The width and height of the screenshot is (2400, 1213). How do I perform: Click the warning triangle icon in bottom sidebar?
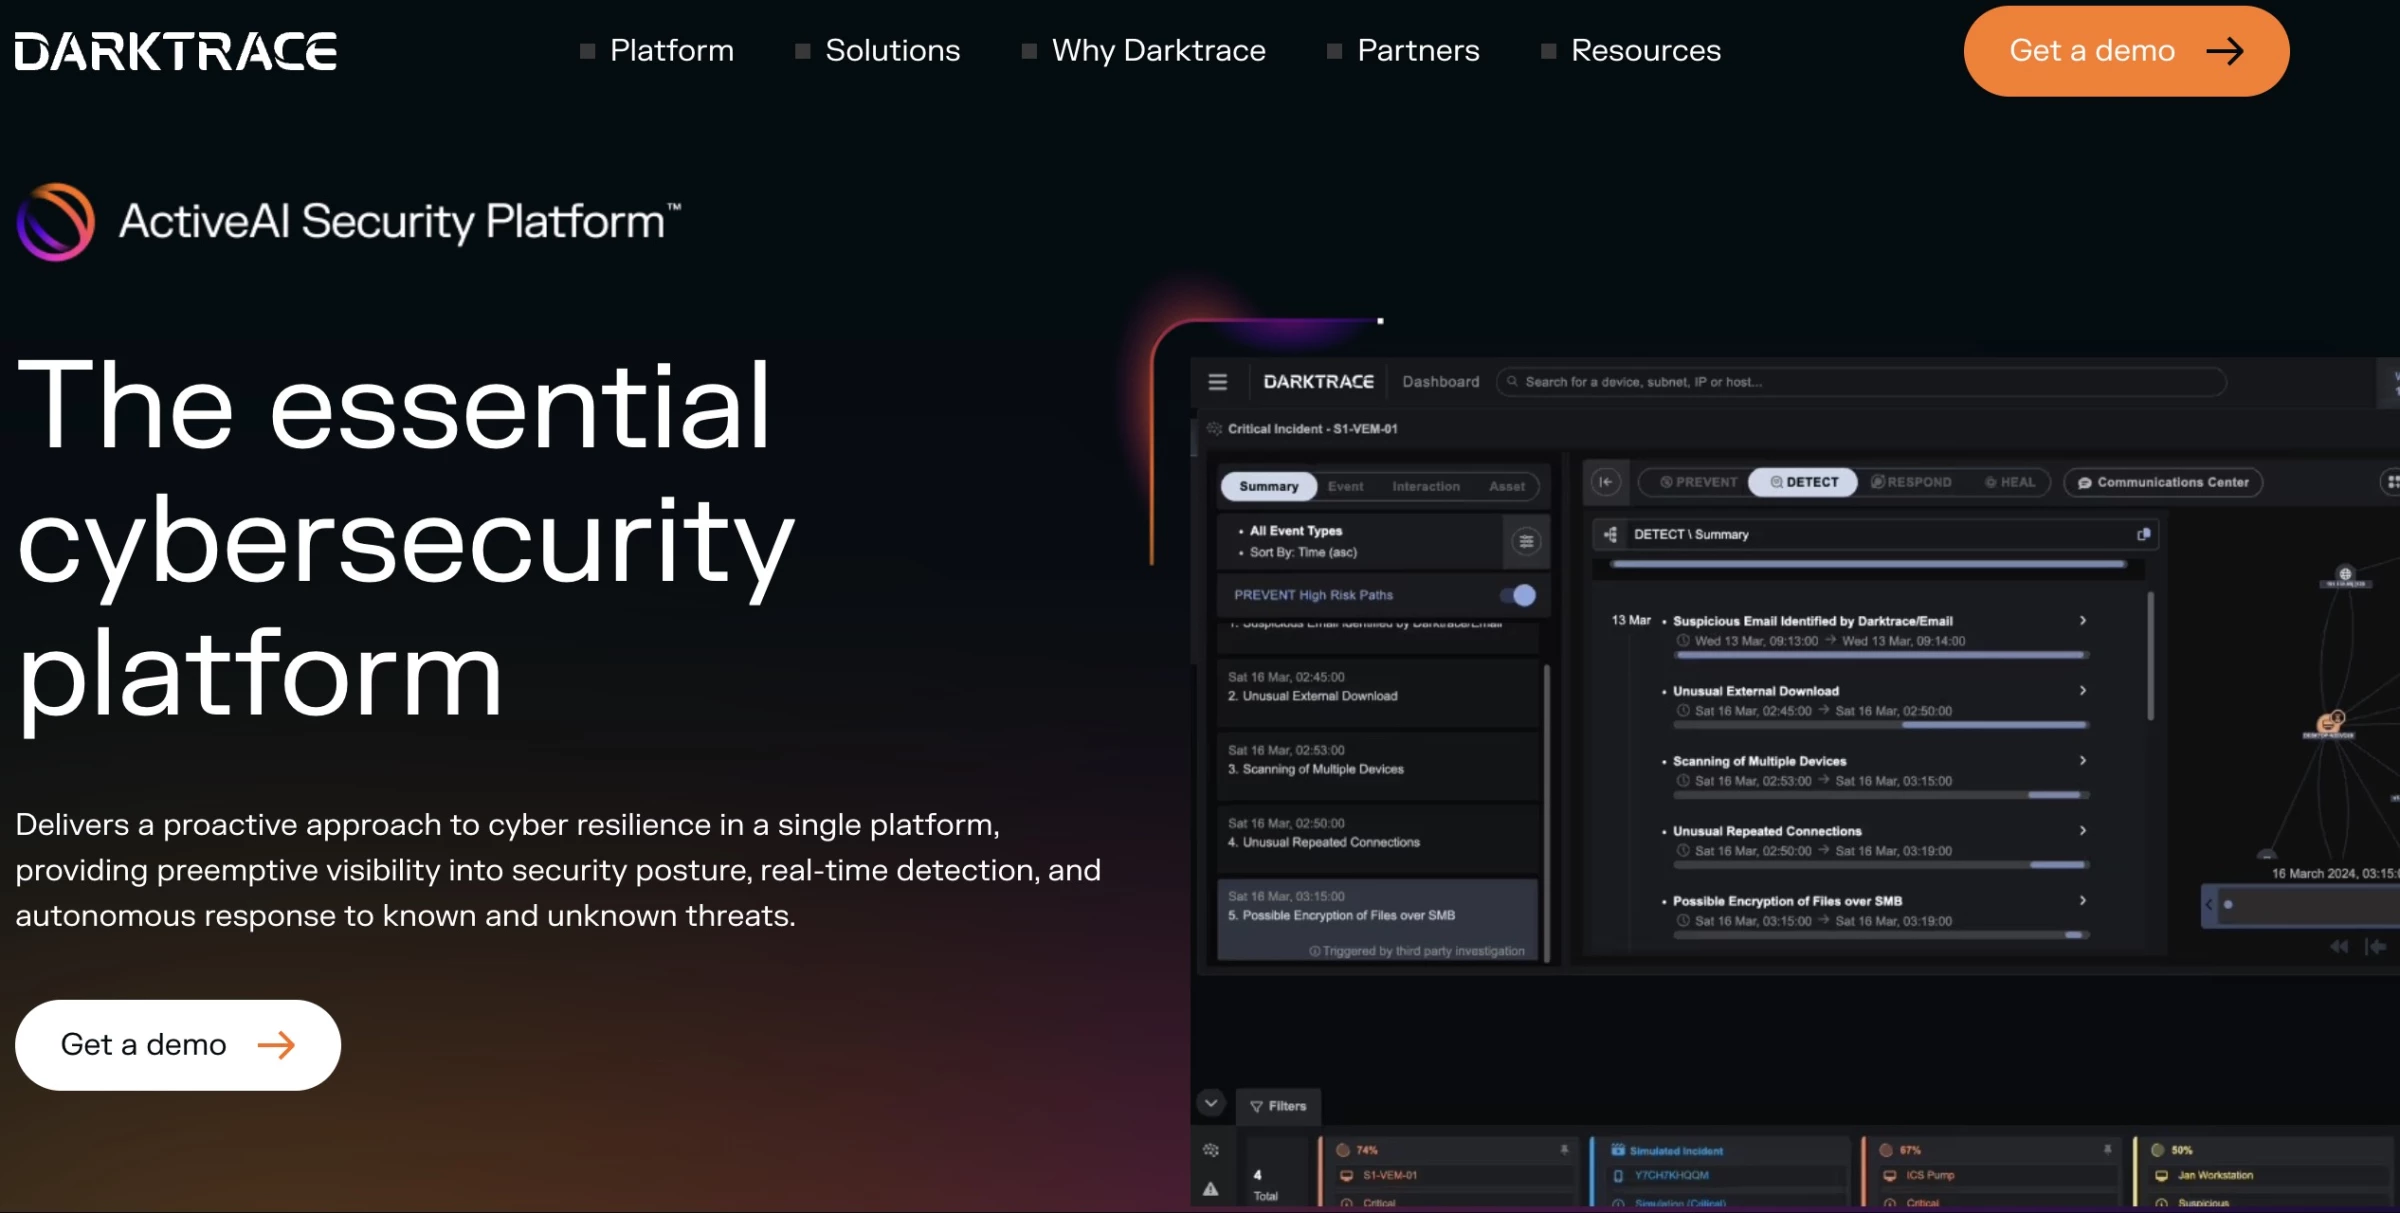pyautogui.click(x=1211, y=1189)
